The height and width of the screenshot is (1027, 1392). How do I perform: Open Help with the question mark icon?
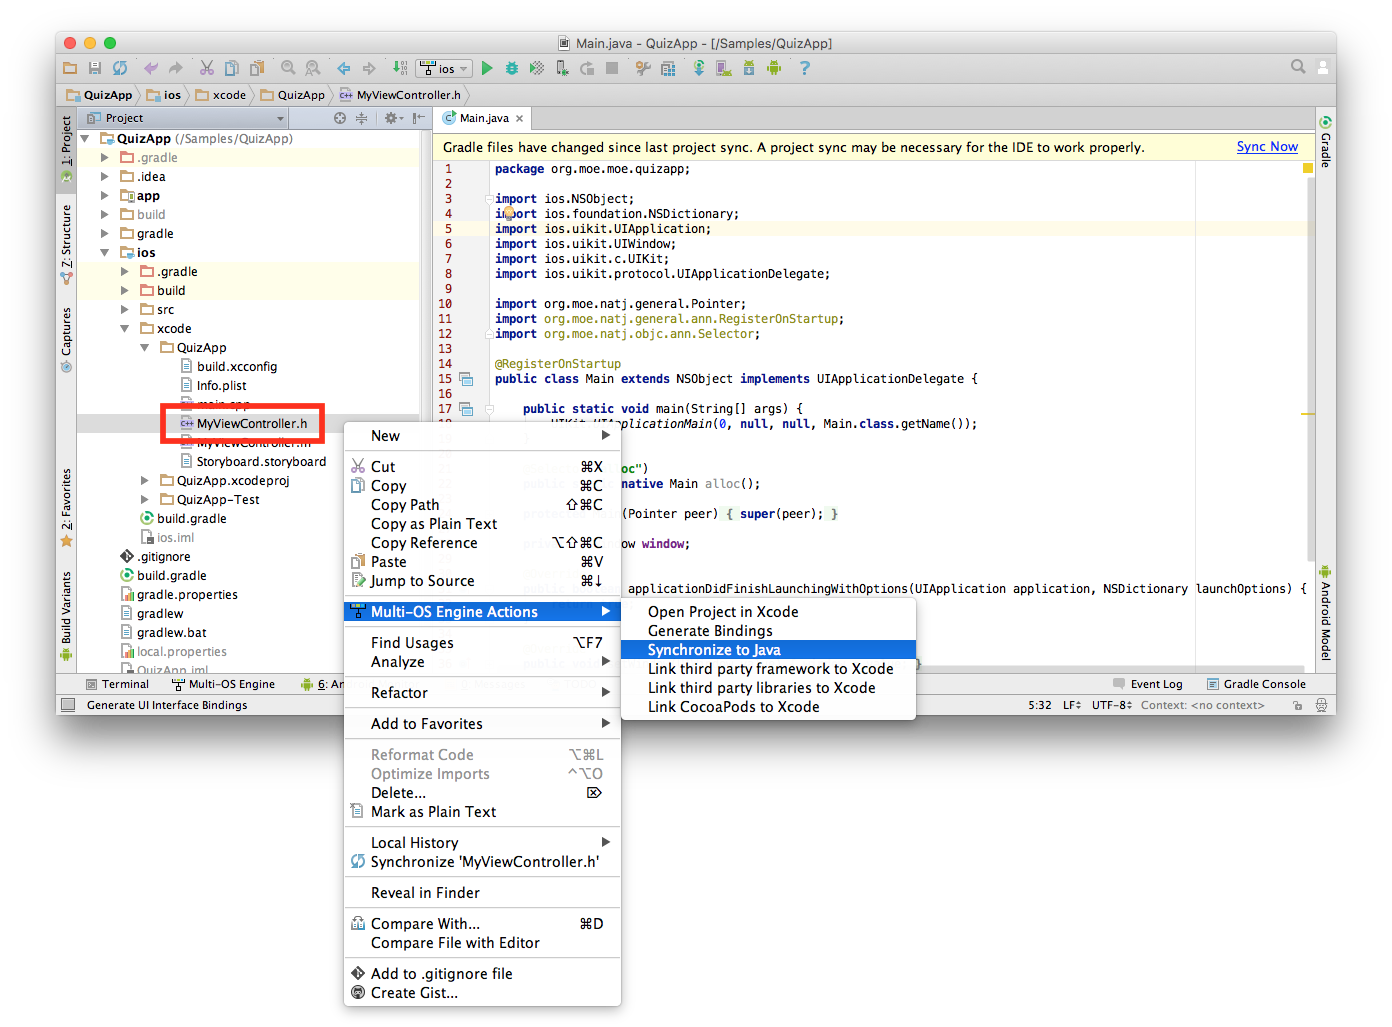click(804, 68)
